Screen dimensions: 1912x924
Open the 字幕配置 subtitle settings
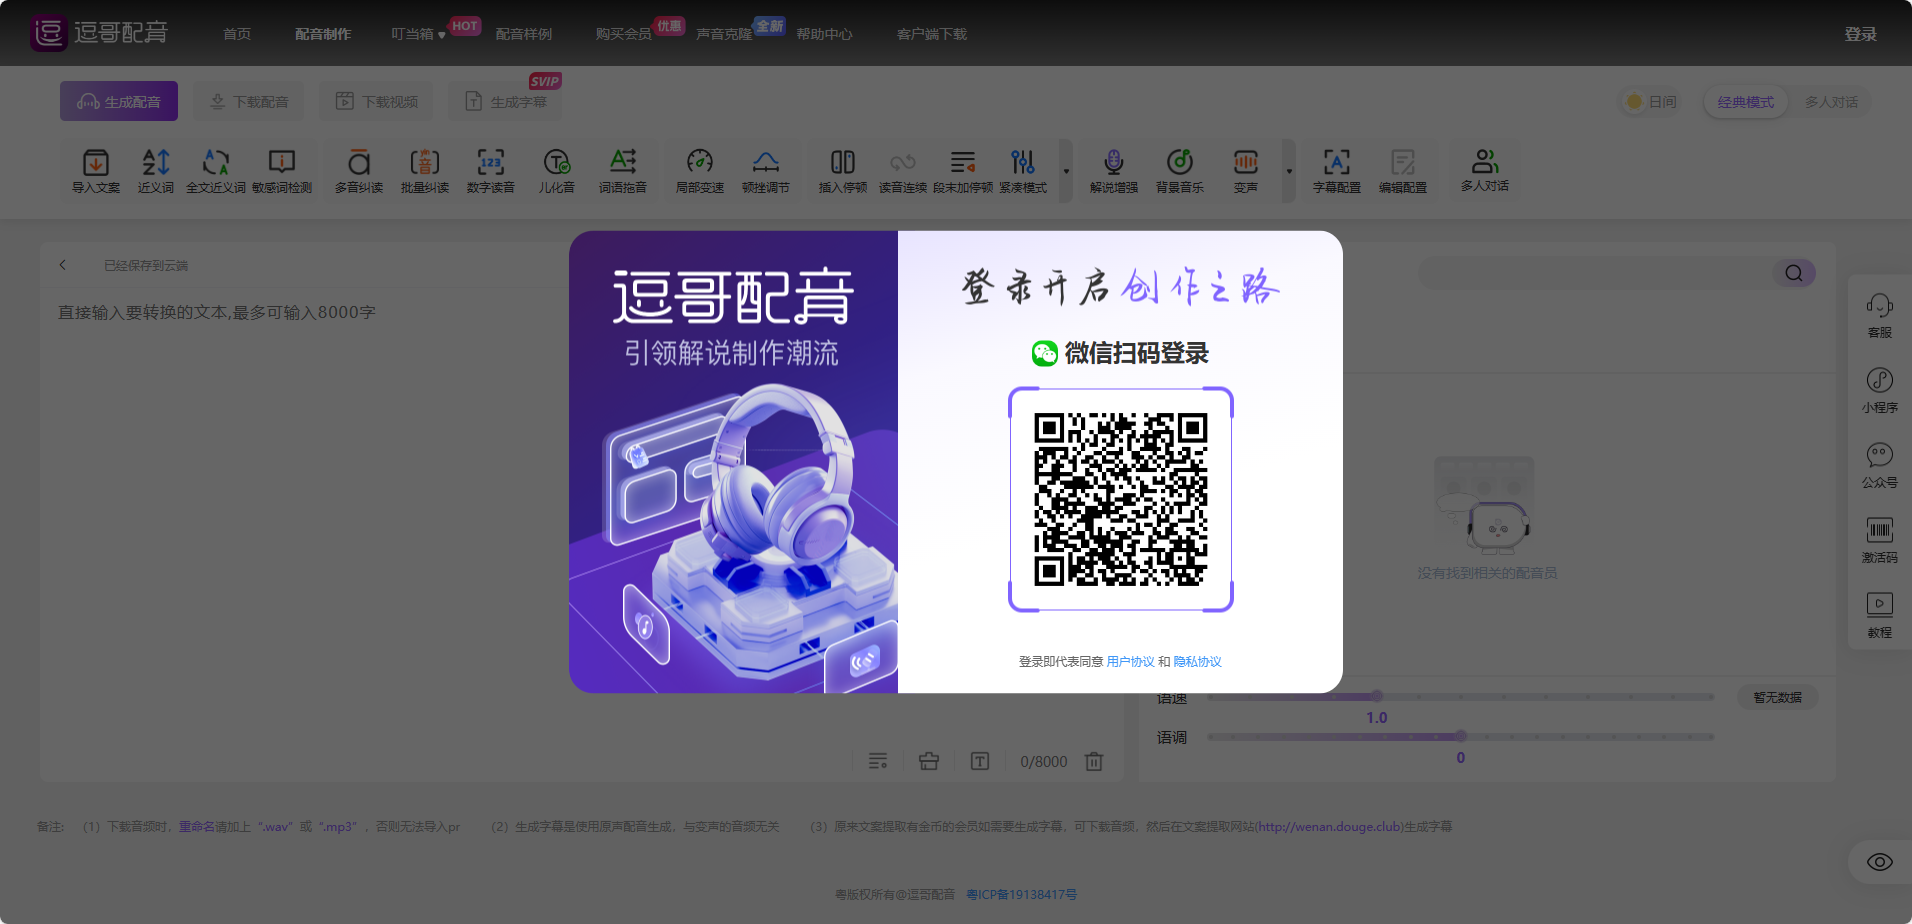click(x=1337, y=170)
